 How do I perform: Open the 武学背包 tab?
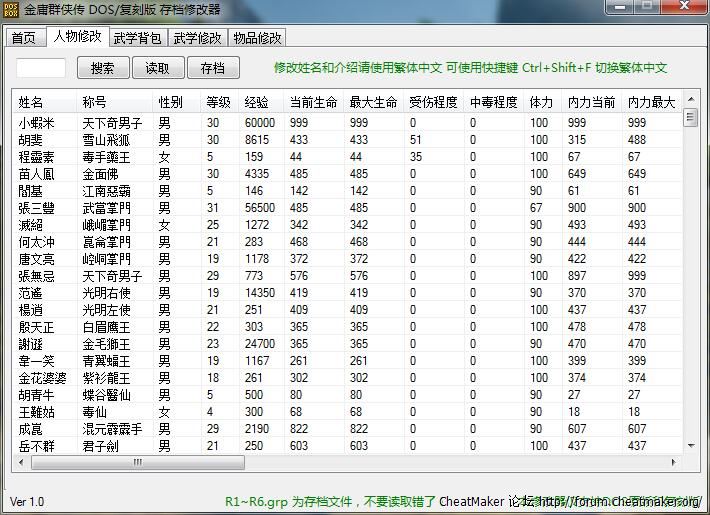pos(138,38)
